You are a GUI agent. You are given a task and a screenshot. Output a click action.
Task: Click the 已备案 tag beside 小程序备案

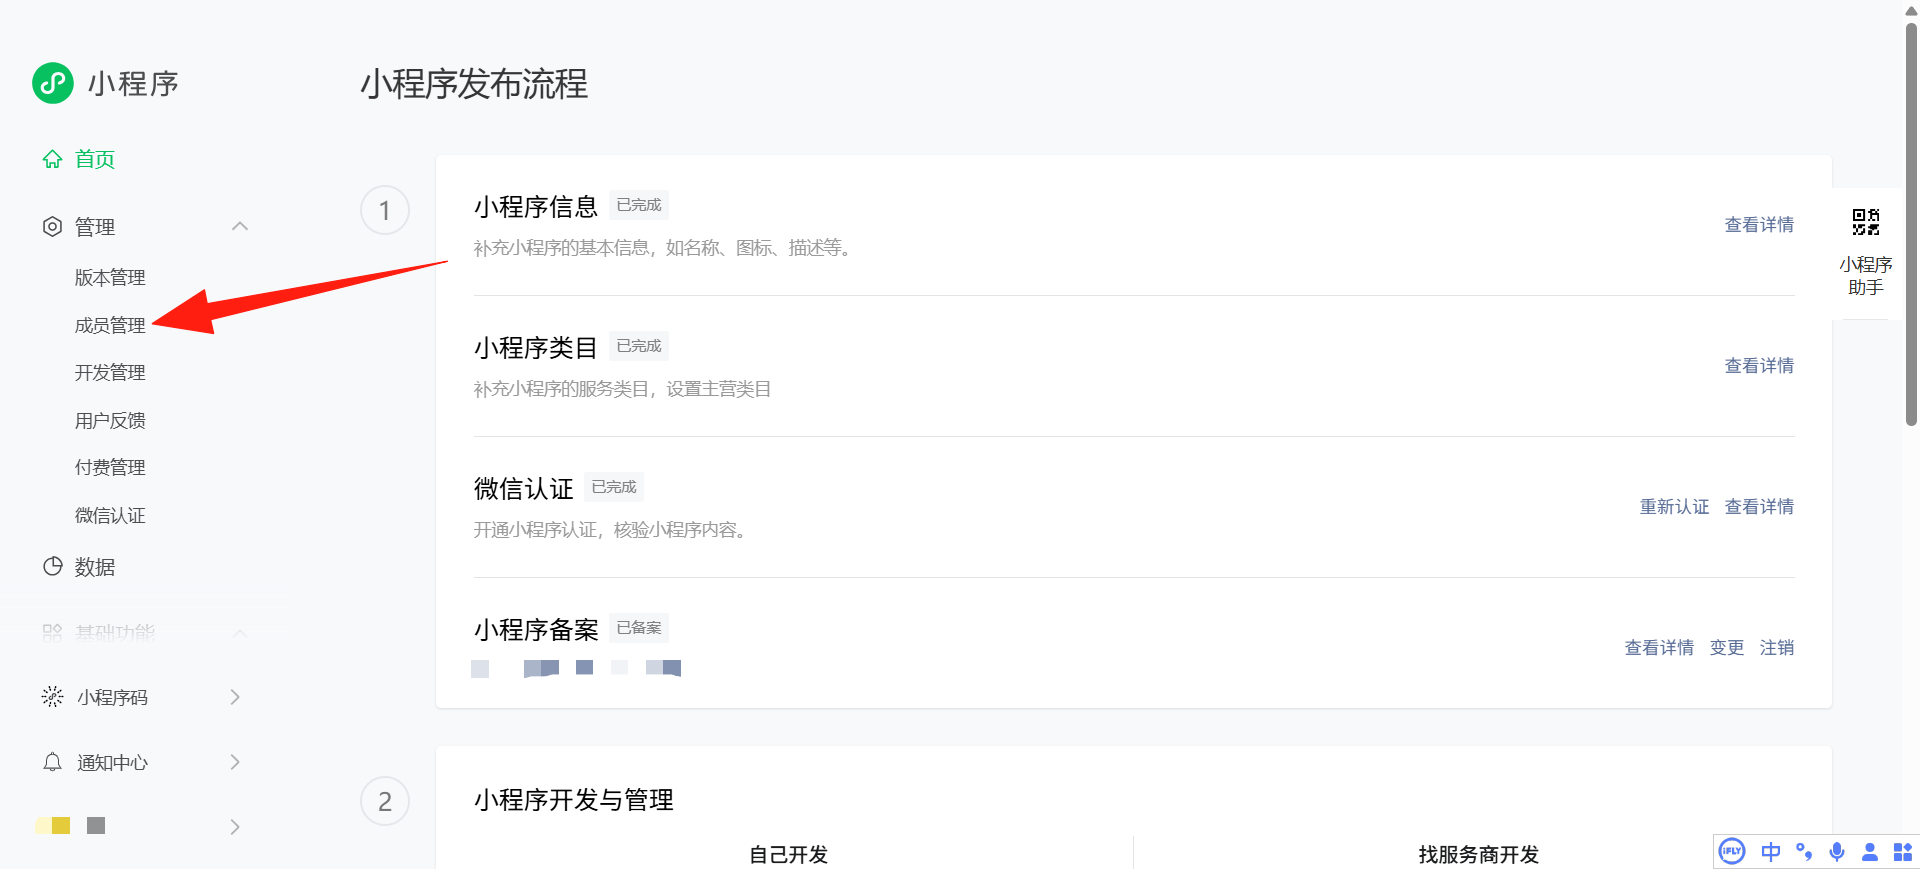click(x=639, y=628)
